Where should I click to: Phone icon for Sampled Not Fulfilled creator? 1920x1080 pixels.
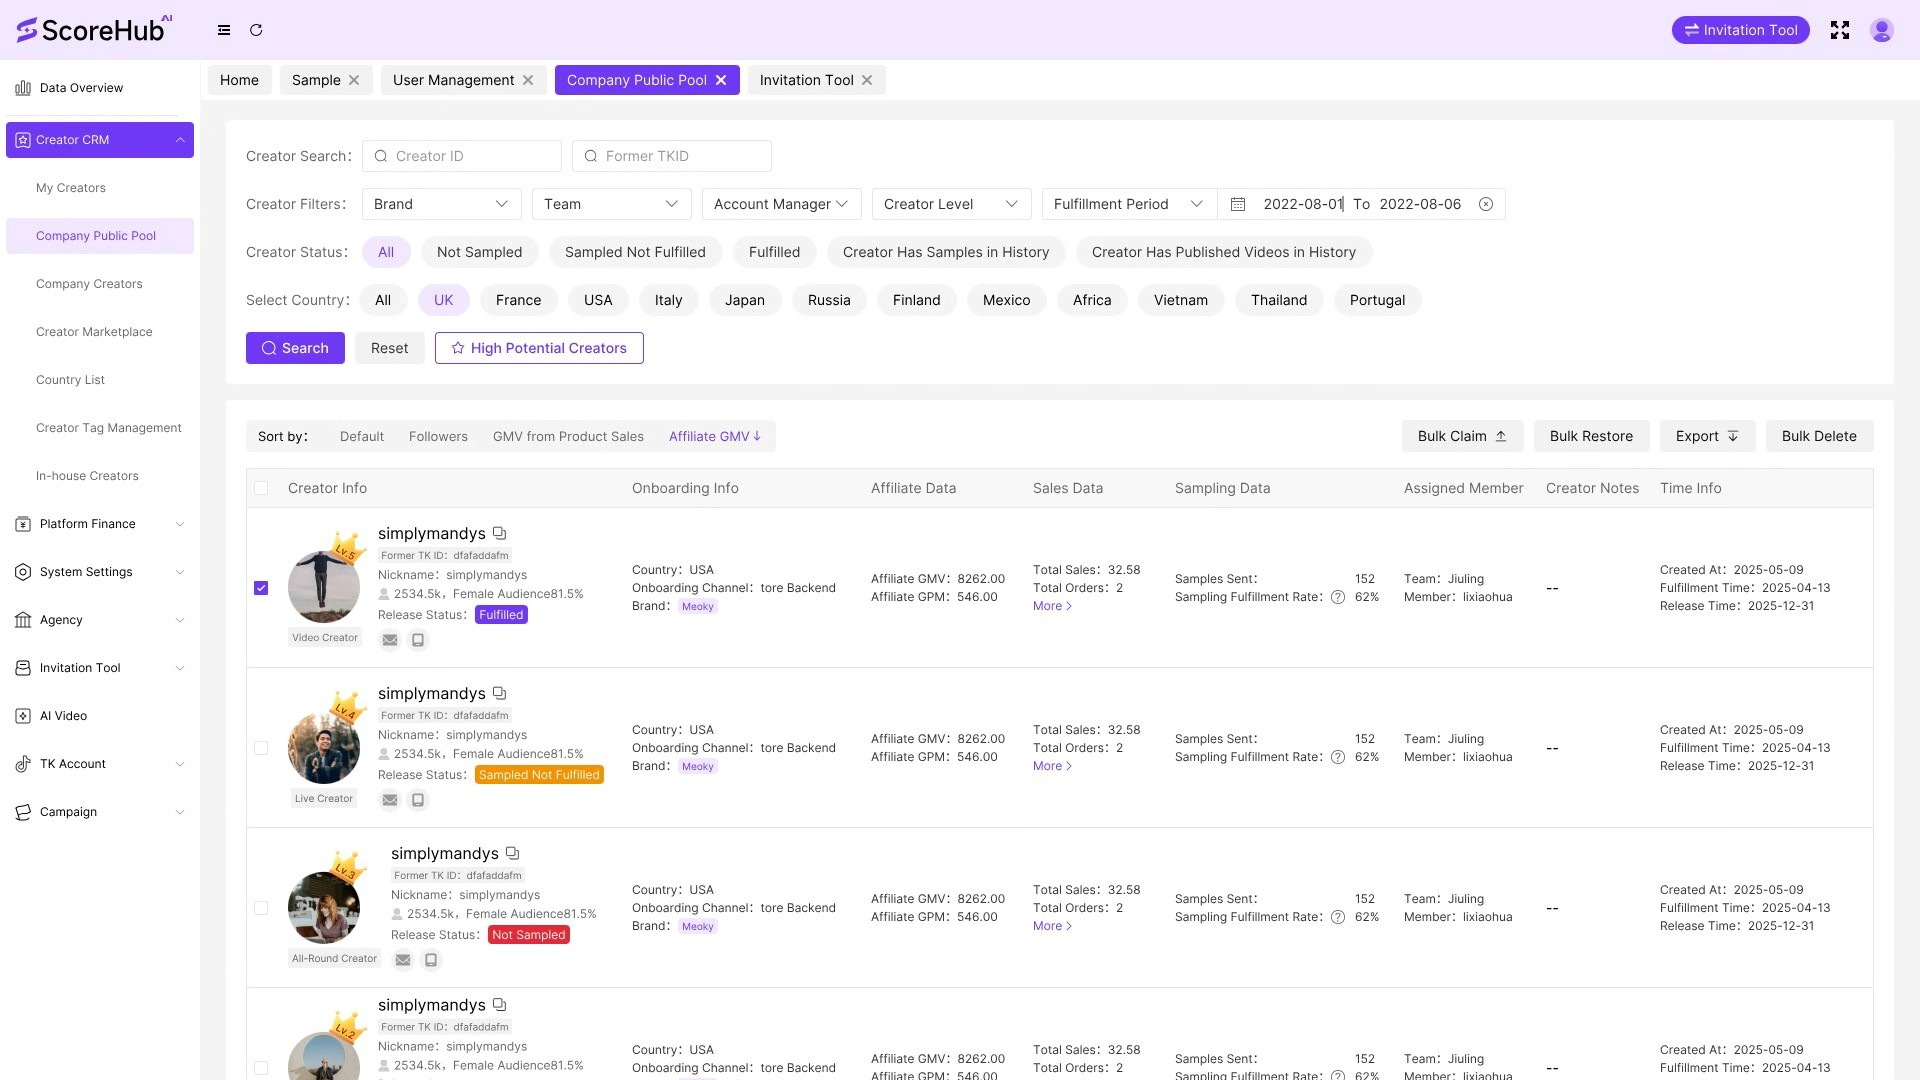(x=418, y=800)
